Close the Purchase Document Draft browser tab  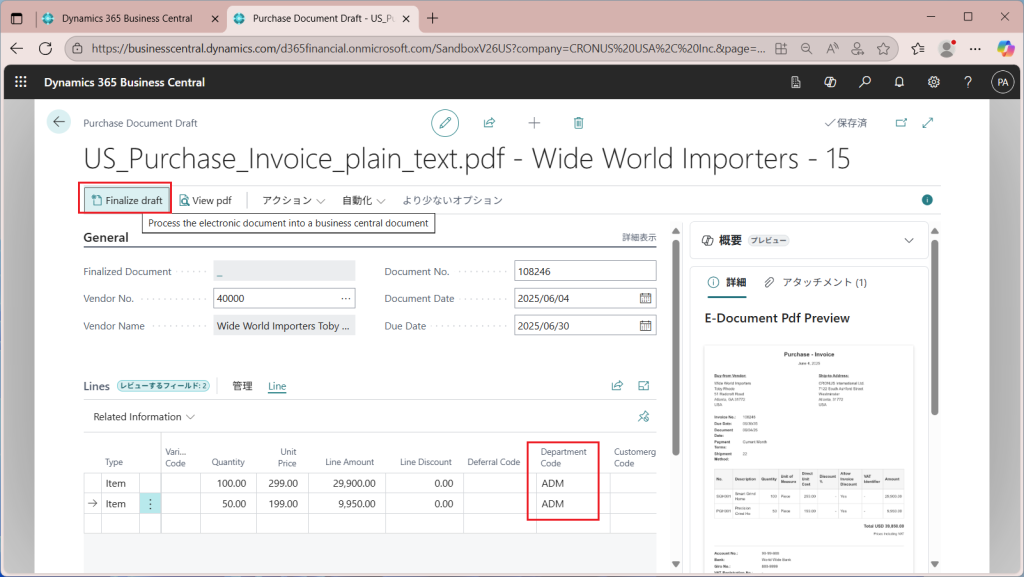coord(406,19)
